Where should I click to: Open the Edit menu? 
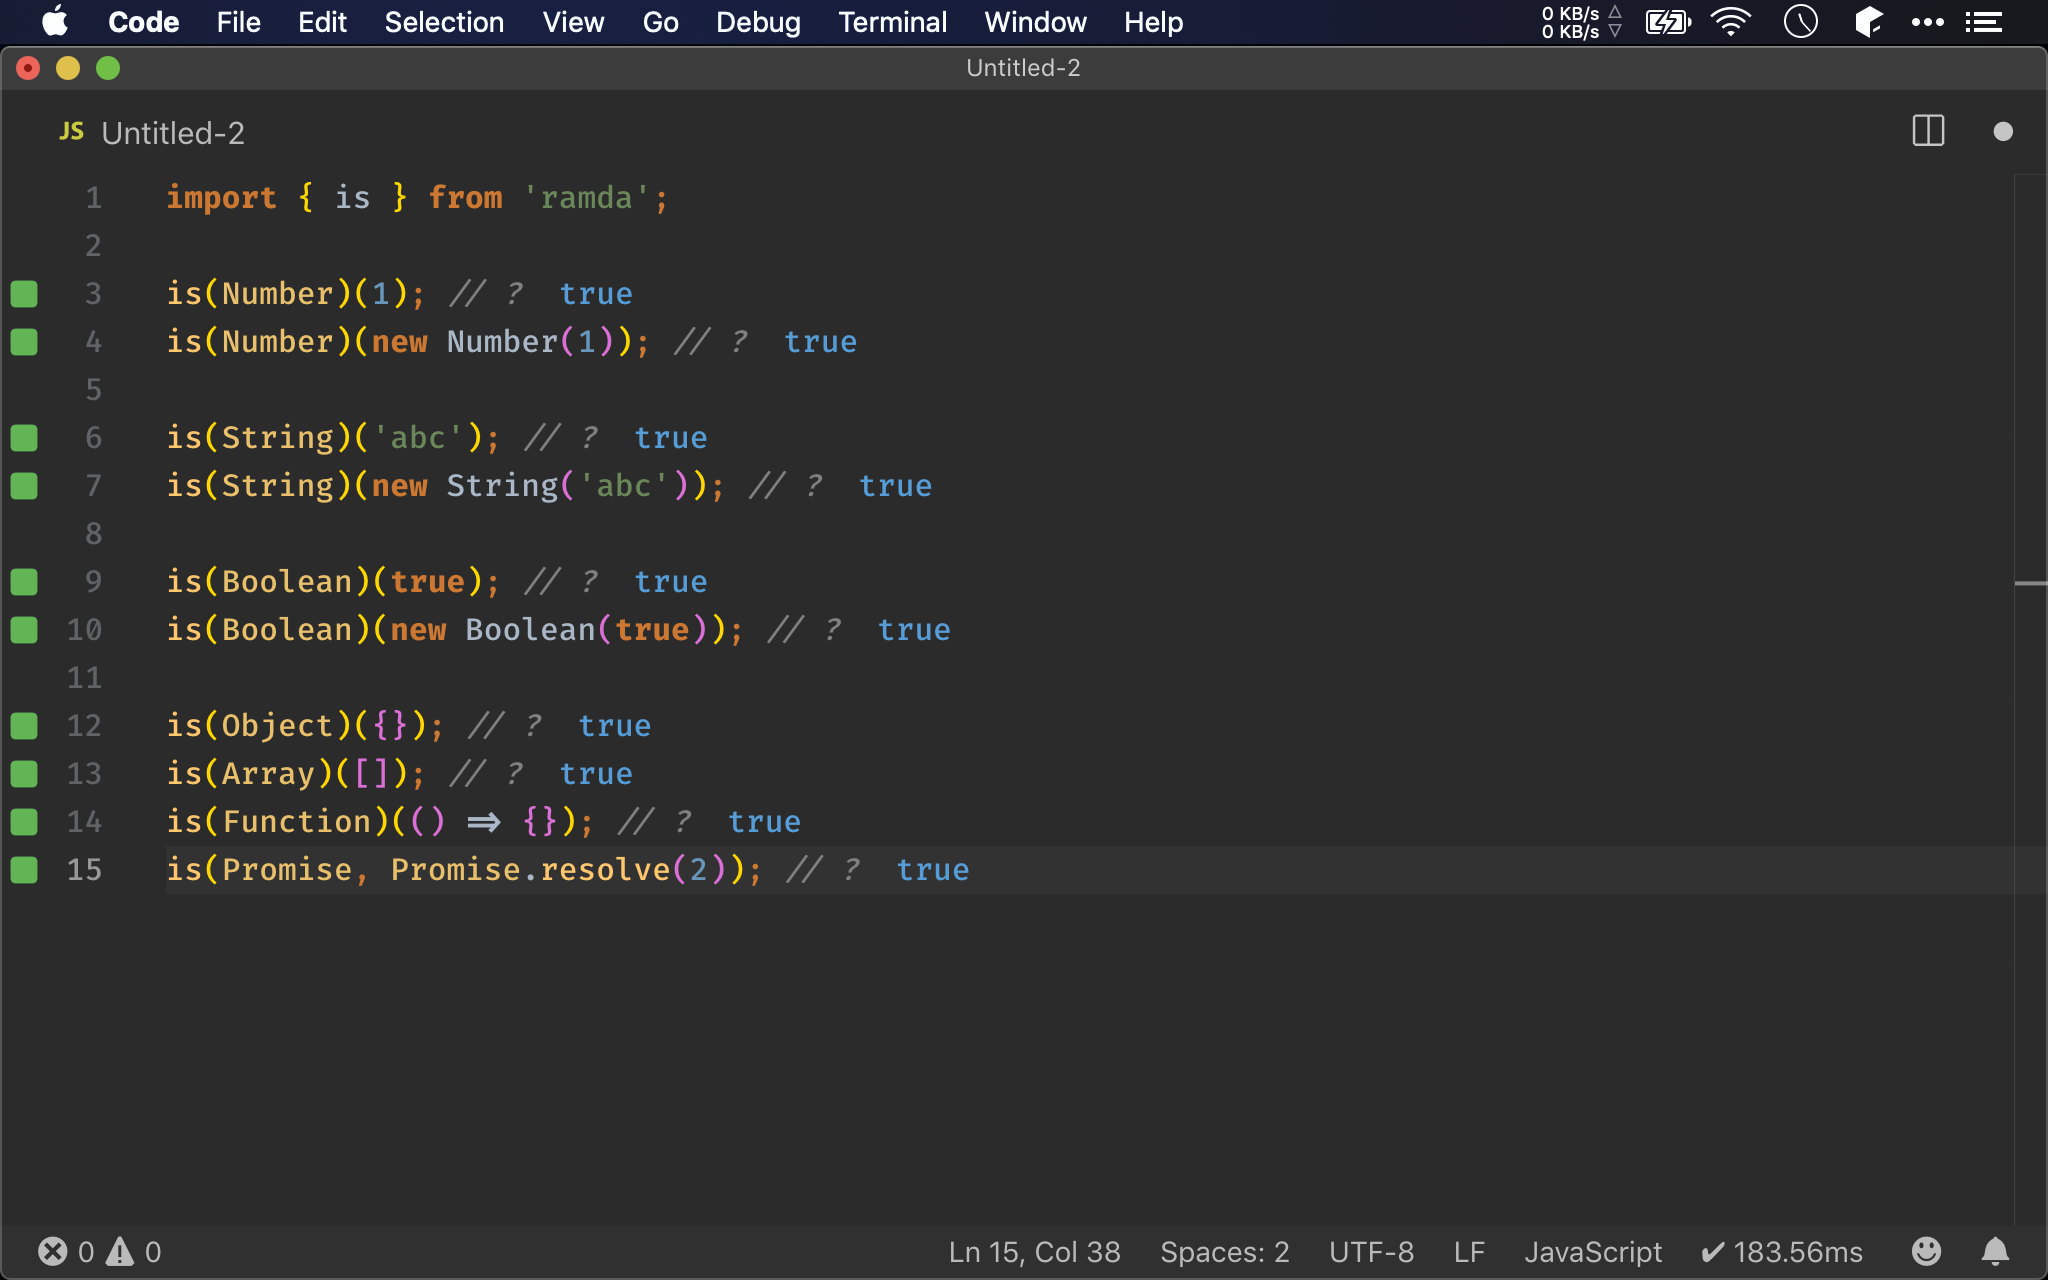pyautogui.click(x=322, y=22)
